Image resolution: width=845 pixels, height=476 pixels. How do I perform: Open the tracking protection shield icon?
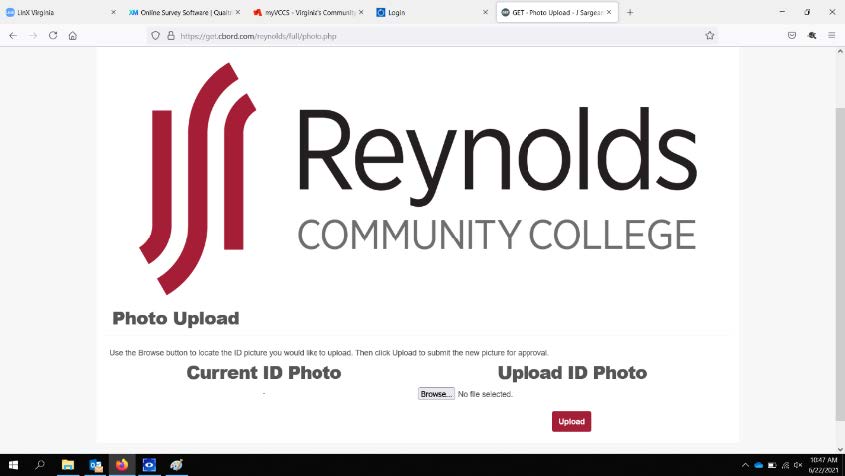155,36
